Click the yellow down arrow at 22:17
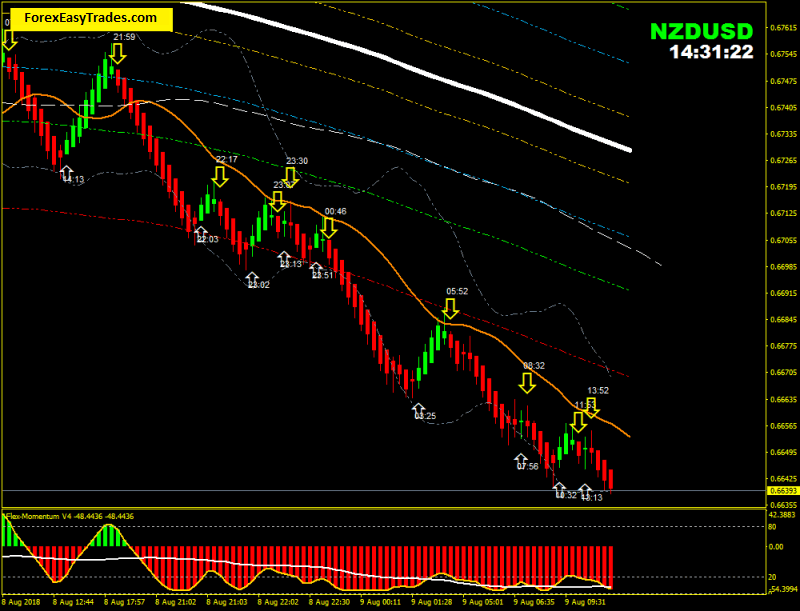Screen dimensions: 800x611 [221, 176]
